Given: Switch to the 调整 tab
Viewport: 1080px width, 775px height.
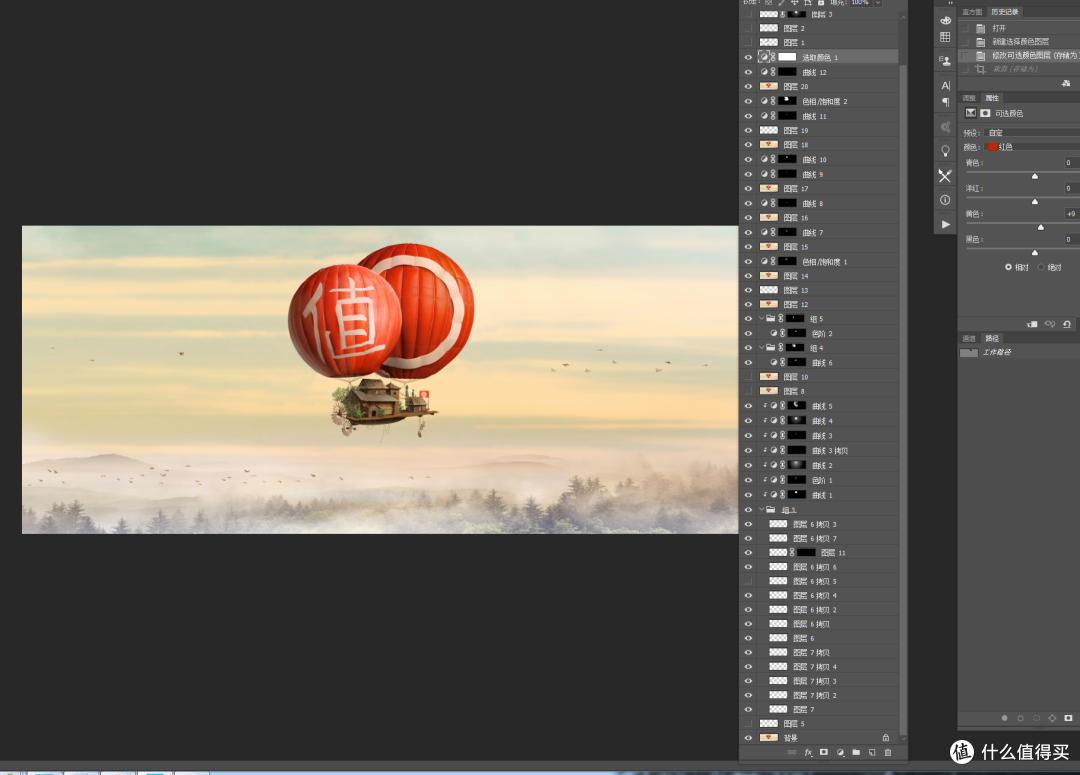Looking at the screenshot, I should (969, 98).
